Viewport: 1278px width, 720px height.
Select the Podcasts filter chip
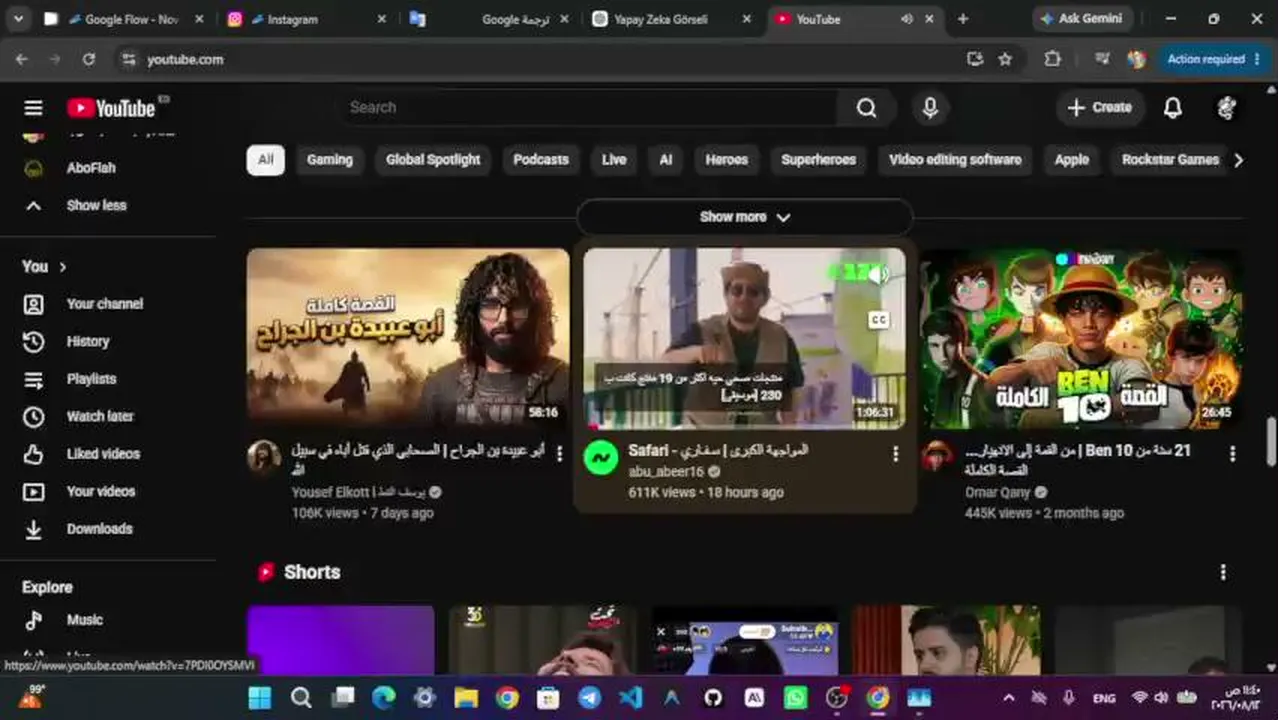point(540,160)
